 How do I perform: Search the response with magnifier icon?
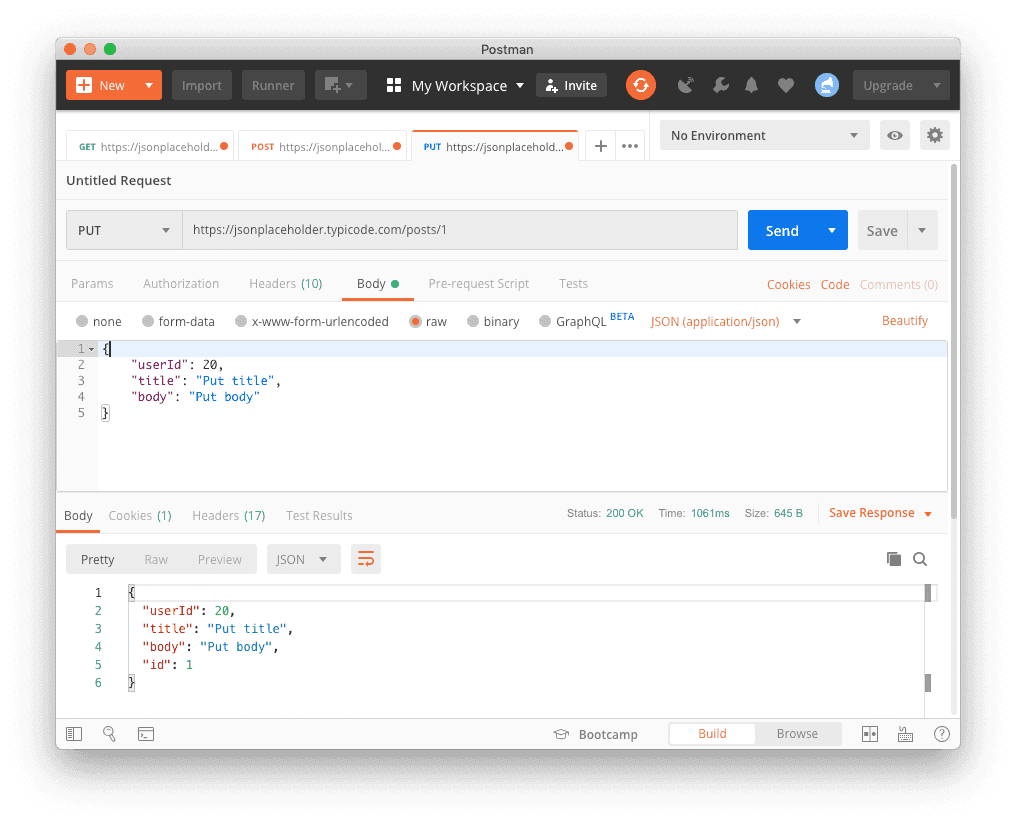(x=920, y=559)
